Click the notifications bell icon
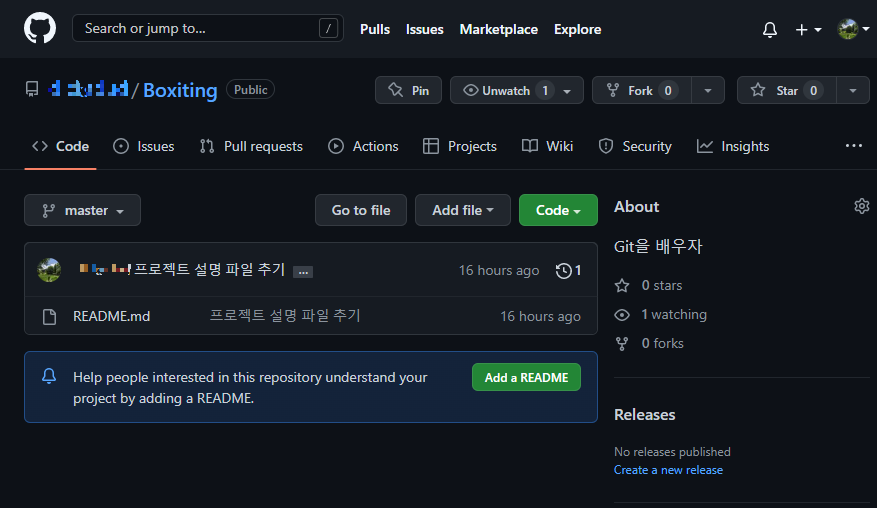The image size is (877, 508). click(770, 29)
